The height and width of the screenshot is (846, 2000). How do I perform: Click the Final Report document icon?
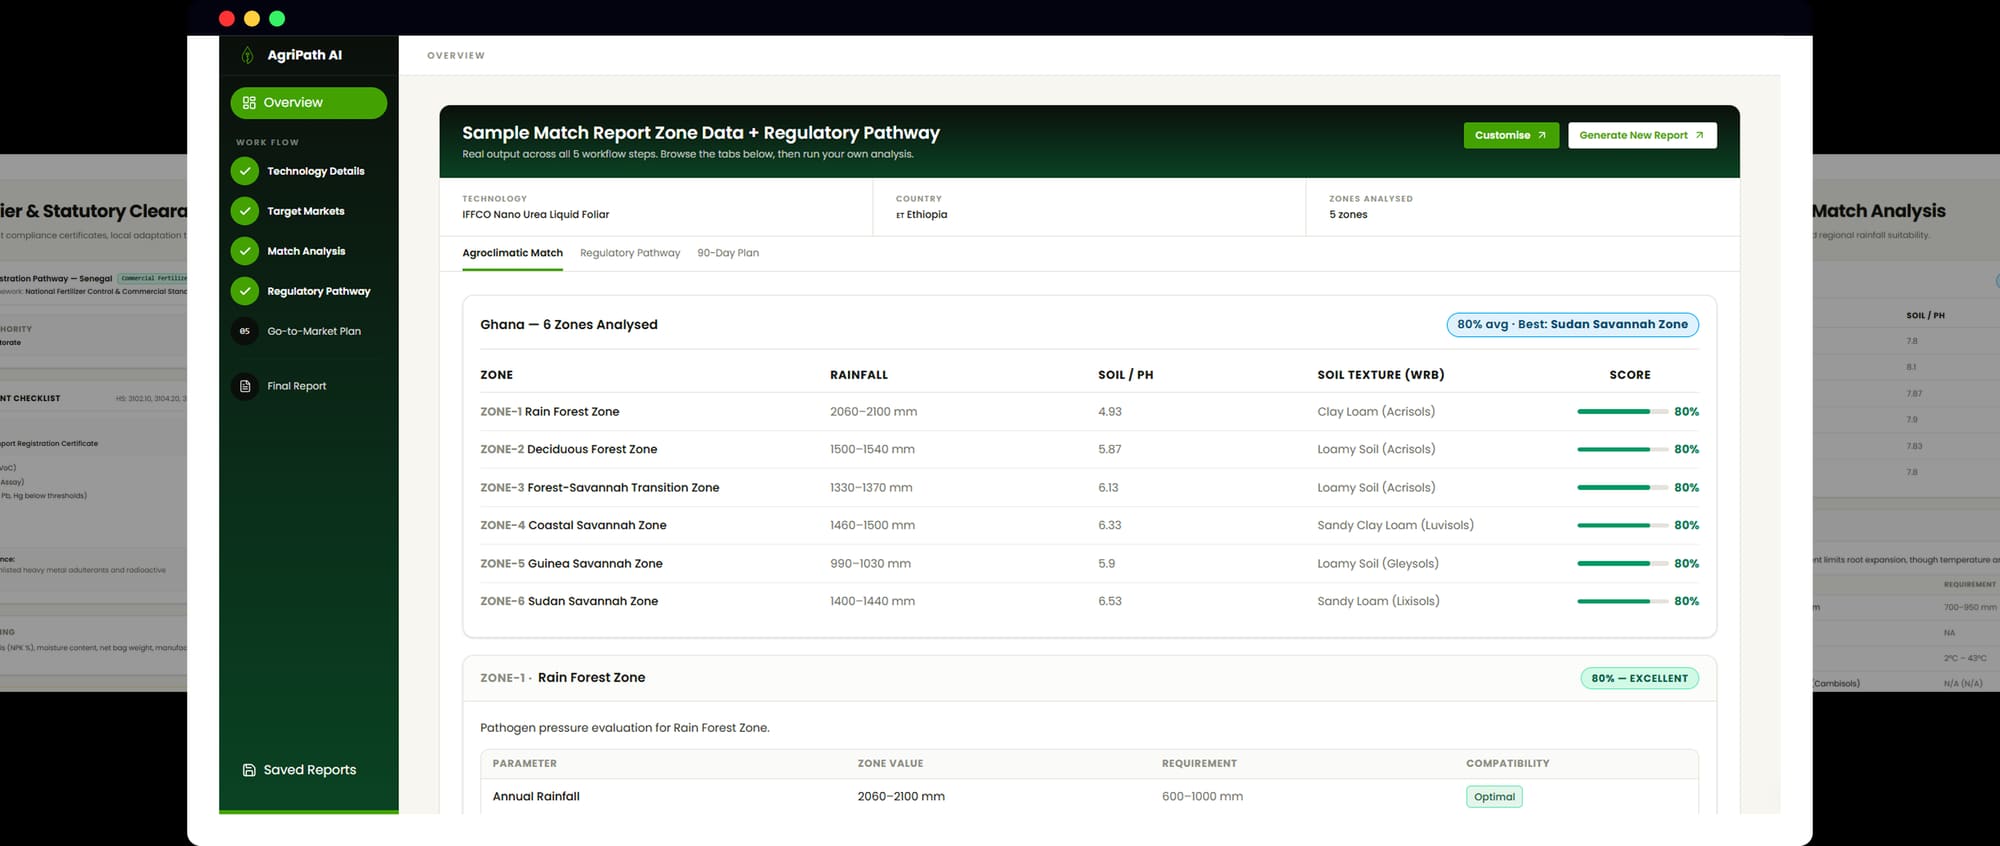click(245, 386)
